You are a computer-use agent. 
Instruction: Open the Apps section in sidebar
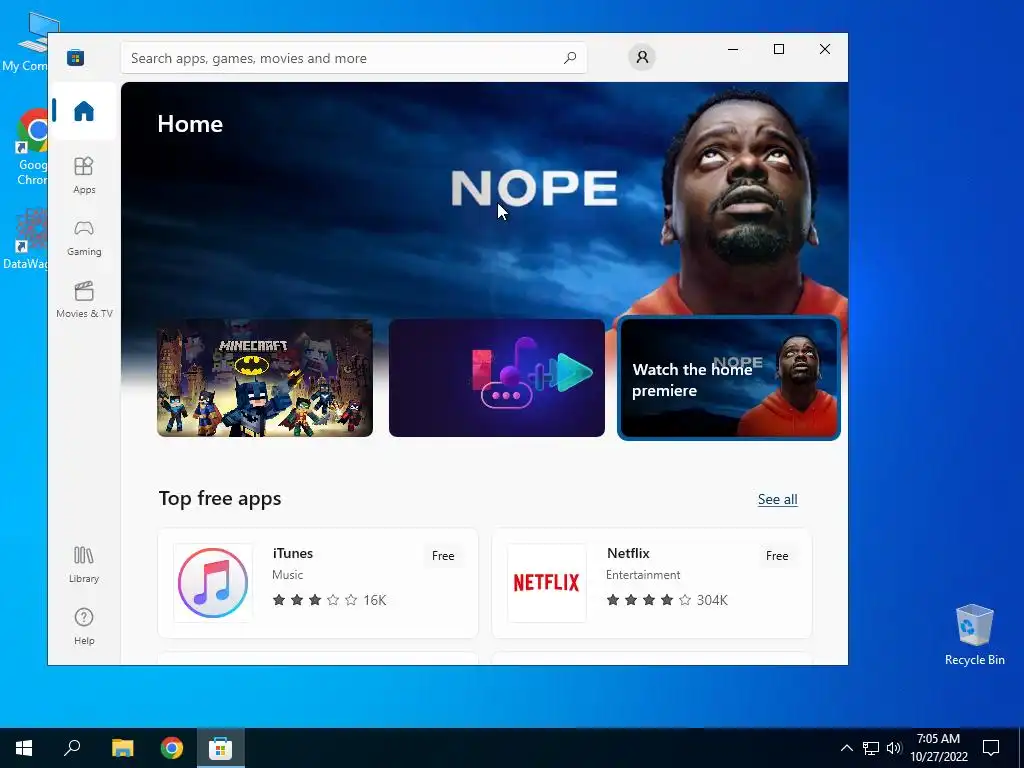click(84, 176)
